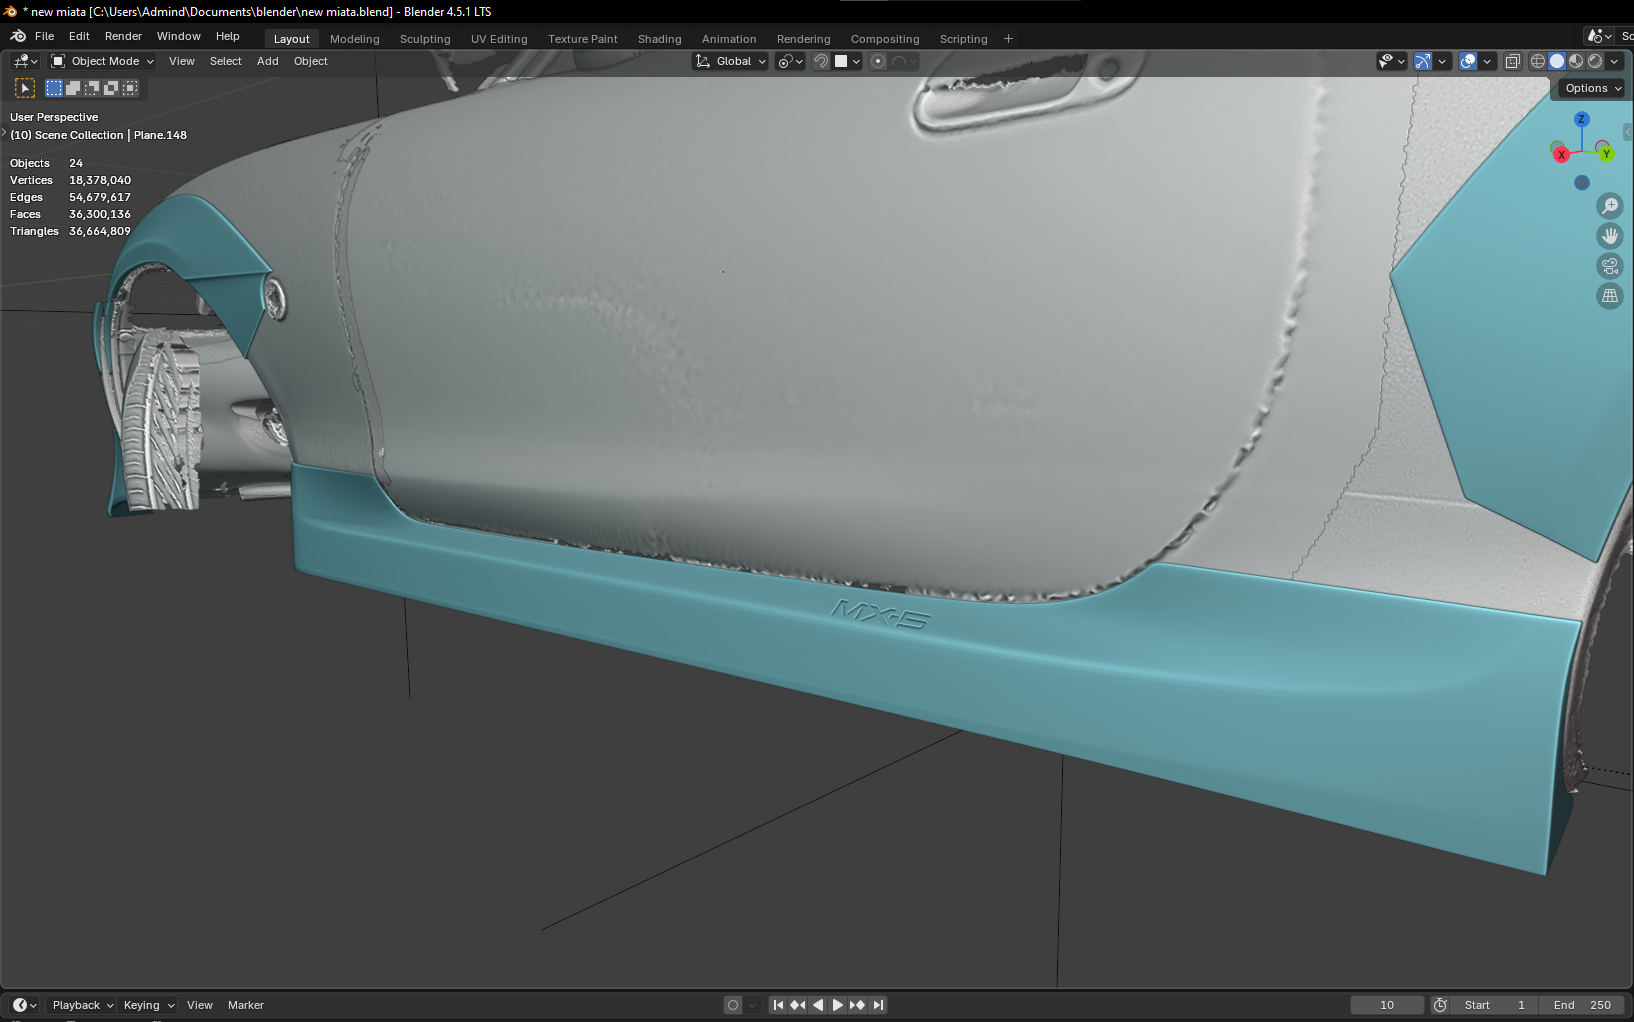Click the current frame field showing 10

(x=1386, y=1005)
